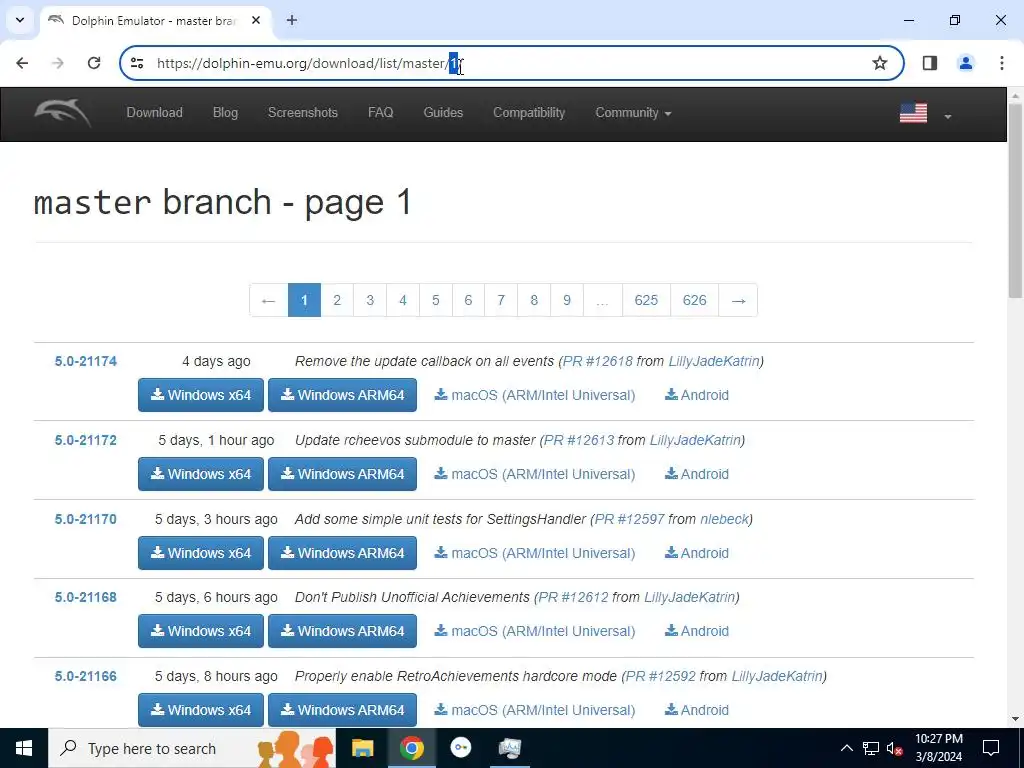This screenshot has width=1024, height=768.
Task: Click the previous page arrow
Action: (268, 300)
